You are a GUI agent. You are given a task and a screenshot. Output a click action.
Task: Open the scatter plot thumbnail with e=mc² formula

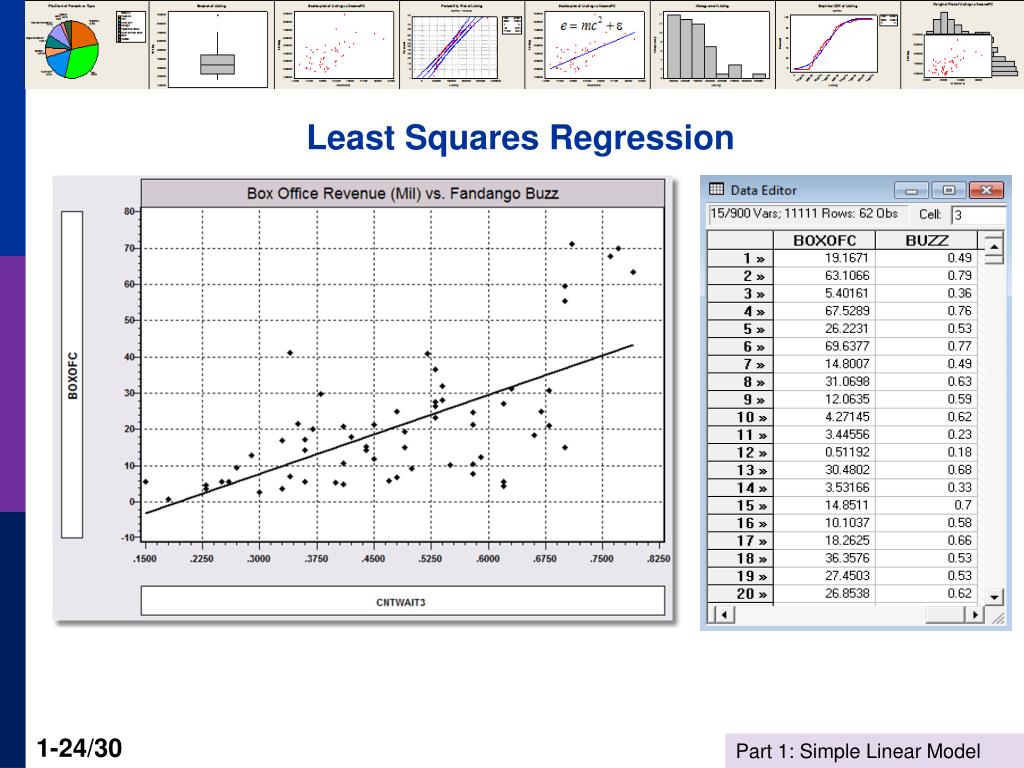pos(588,44)
